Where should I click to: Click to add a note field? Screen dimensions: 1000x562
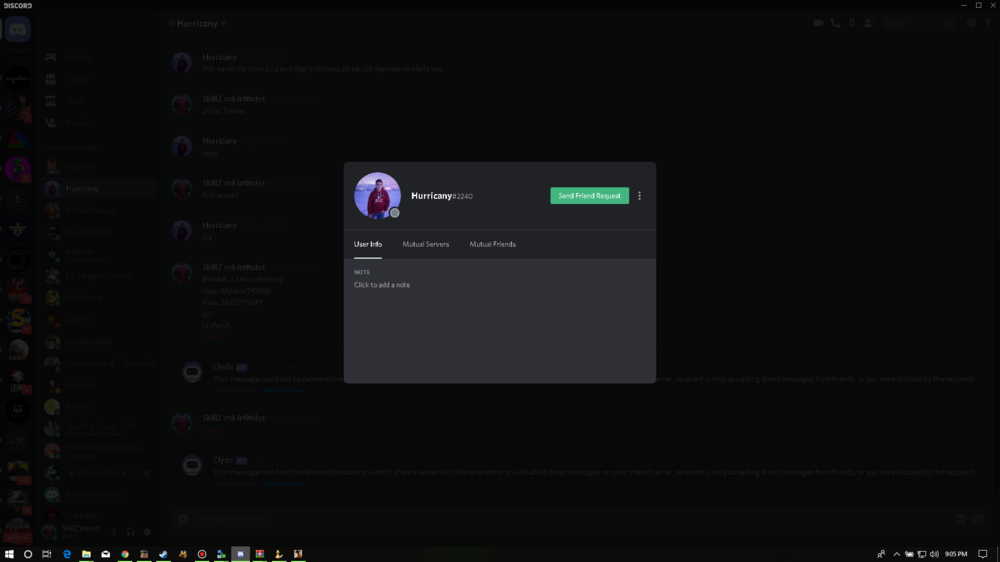tap(382, 285)
